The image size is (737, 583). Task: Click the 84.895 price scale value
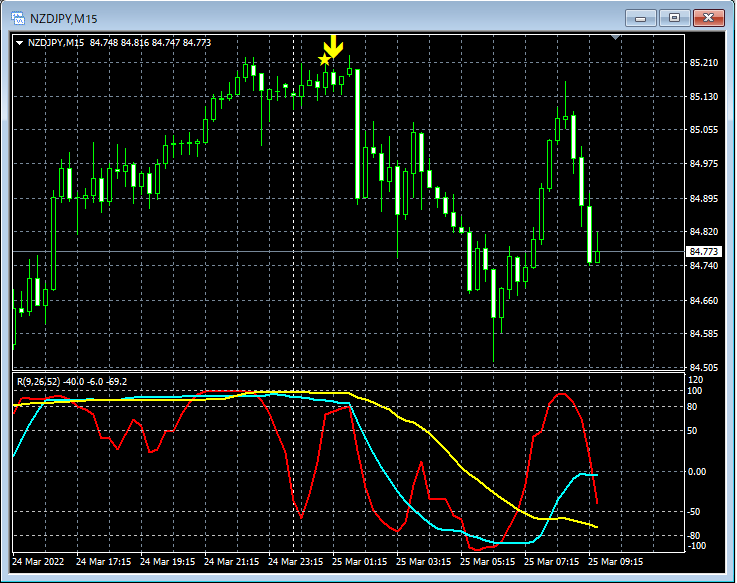[704, 199]
